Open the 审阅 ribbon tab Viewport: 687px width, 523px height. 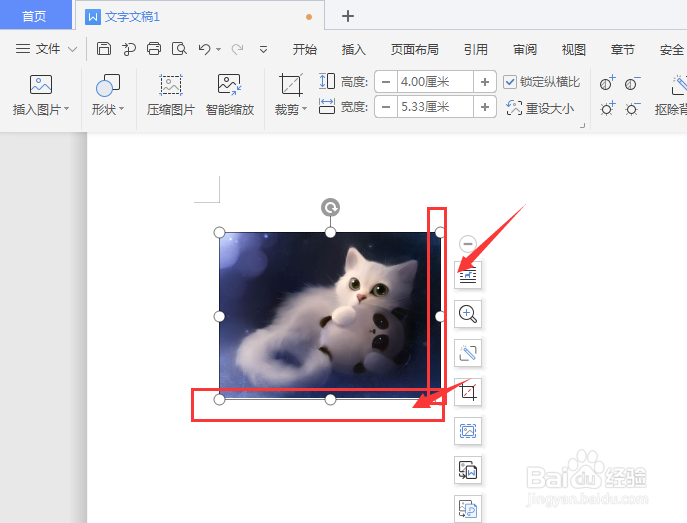point(525,49)
